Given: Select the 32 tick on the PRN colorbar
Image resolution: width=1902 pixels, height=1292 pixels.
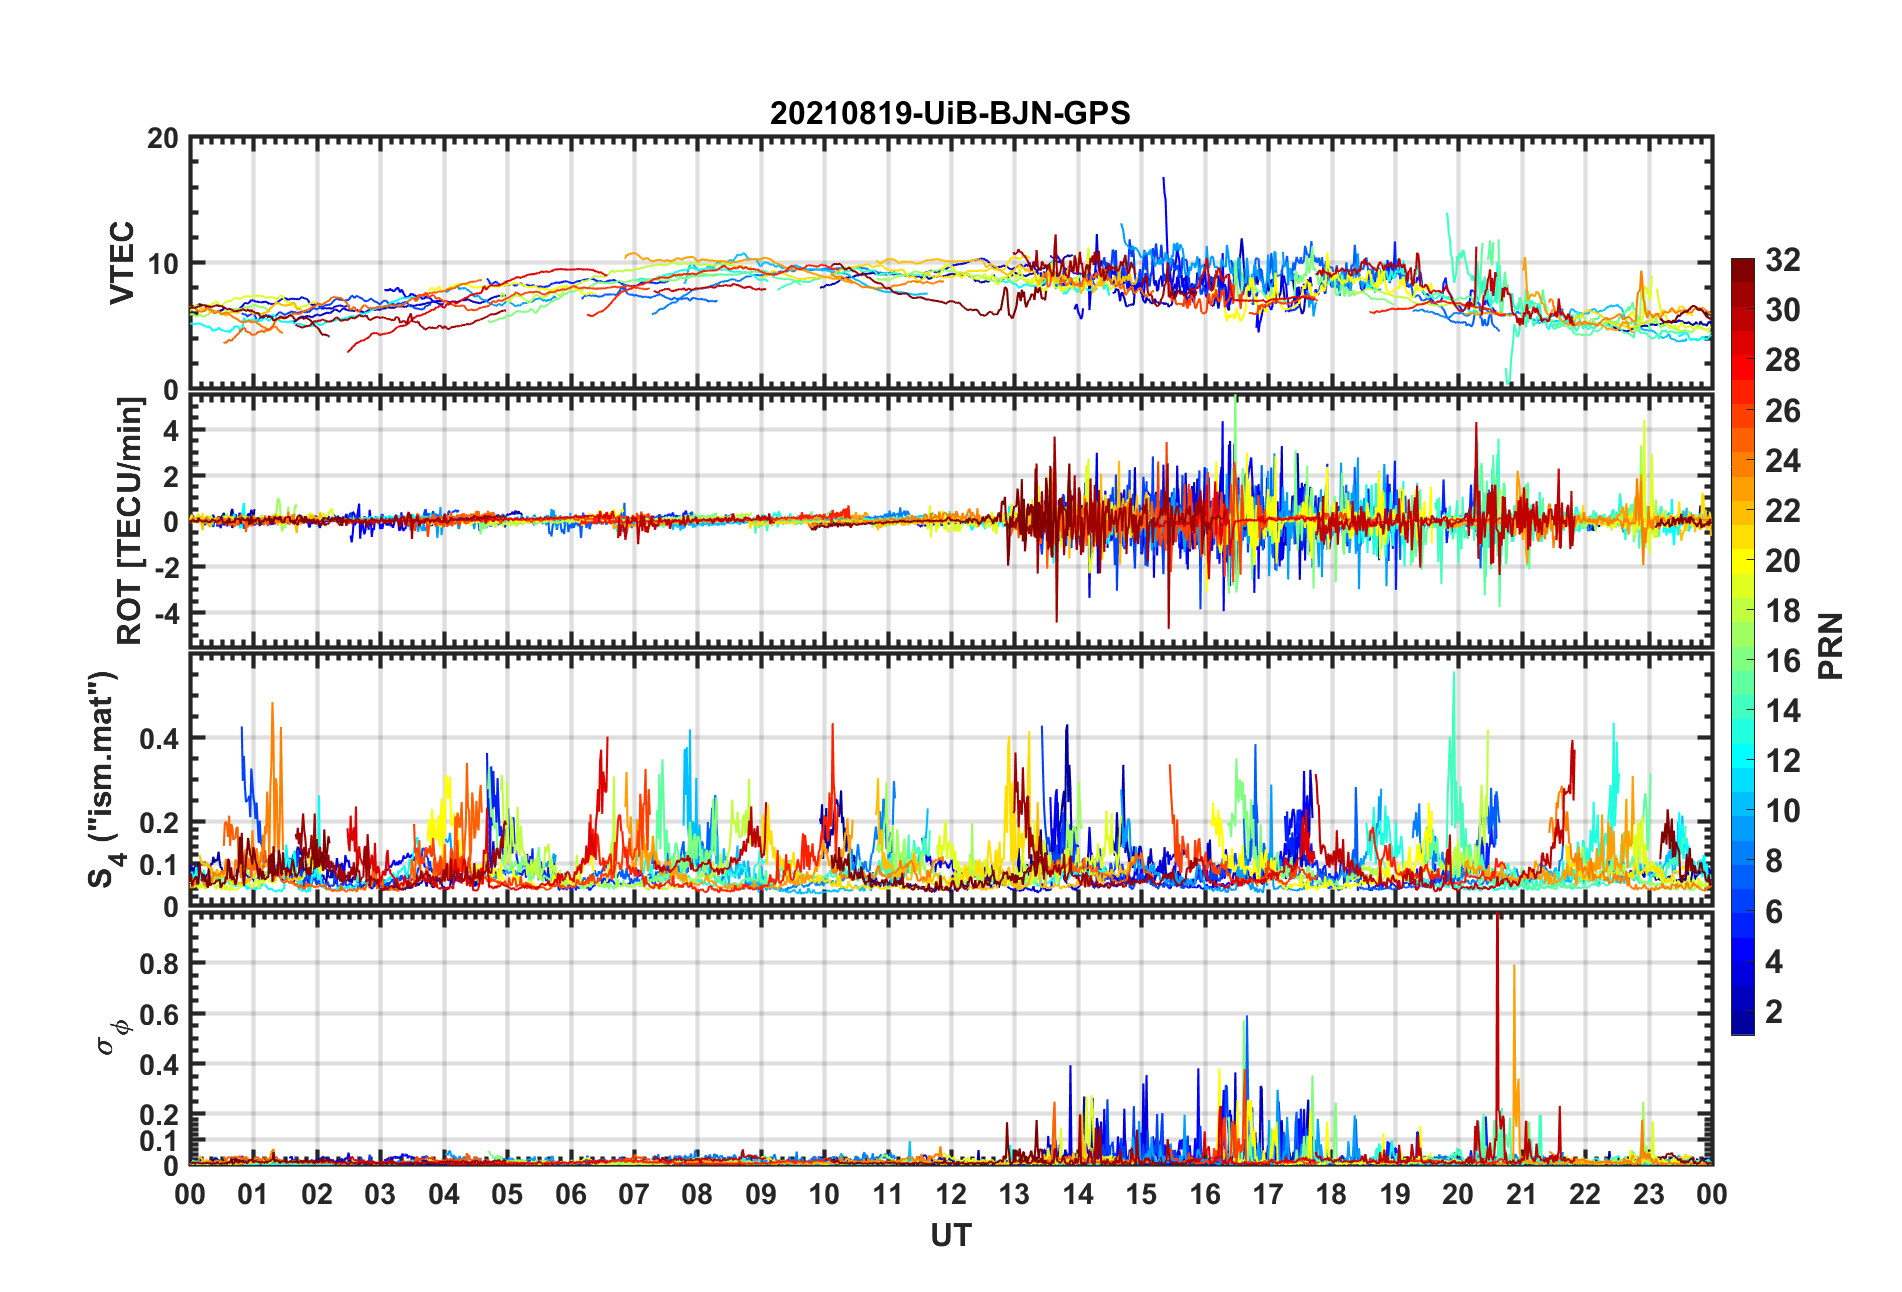Looking at the screenshot, I should pyautogui.click(x=1783, y=260).
